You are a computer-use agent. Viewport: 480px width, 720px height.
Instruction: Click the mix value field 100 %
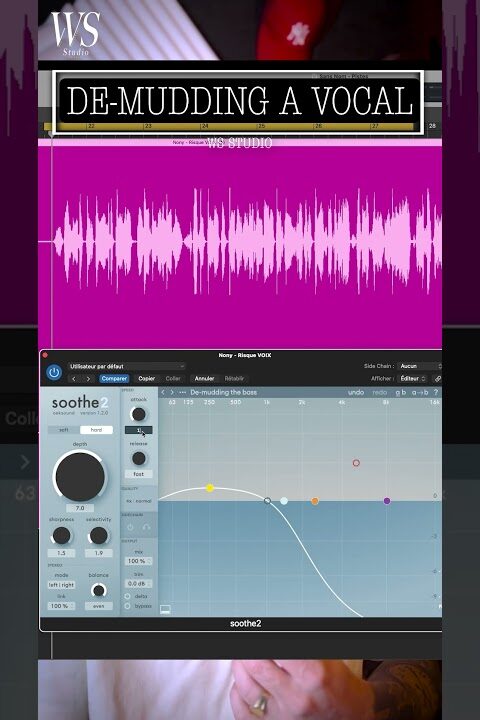[139, 561]
